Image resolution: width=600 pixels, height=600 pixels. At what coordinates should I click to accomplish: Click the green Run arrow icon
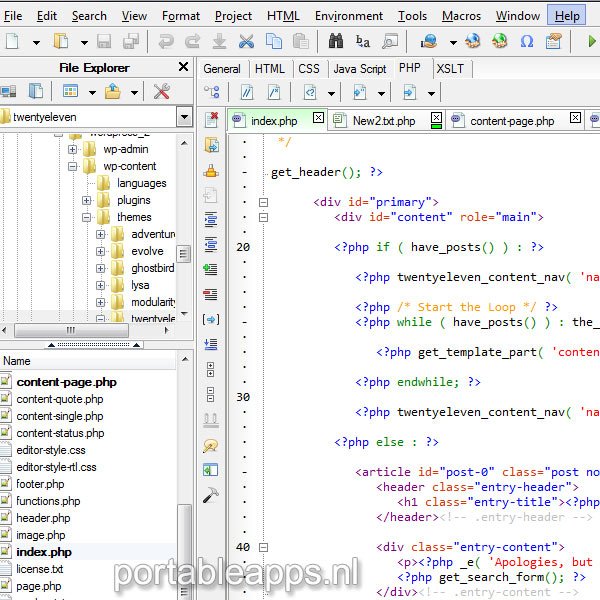(x=591, y=42)
